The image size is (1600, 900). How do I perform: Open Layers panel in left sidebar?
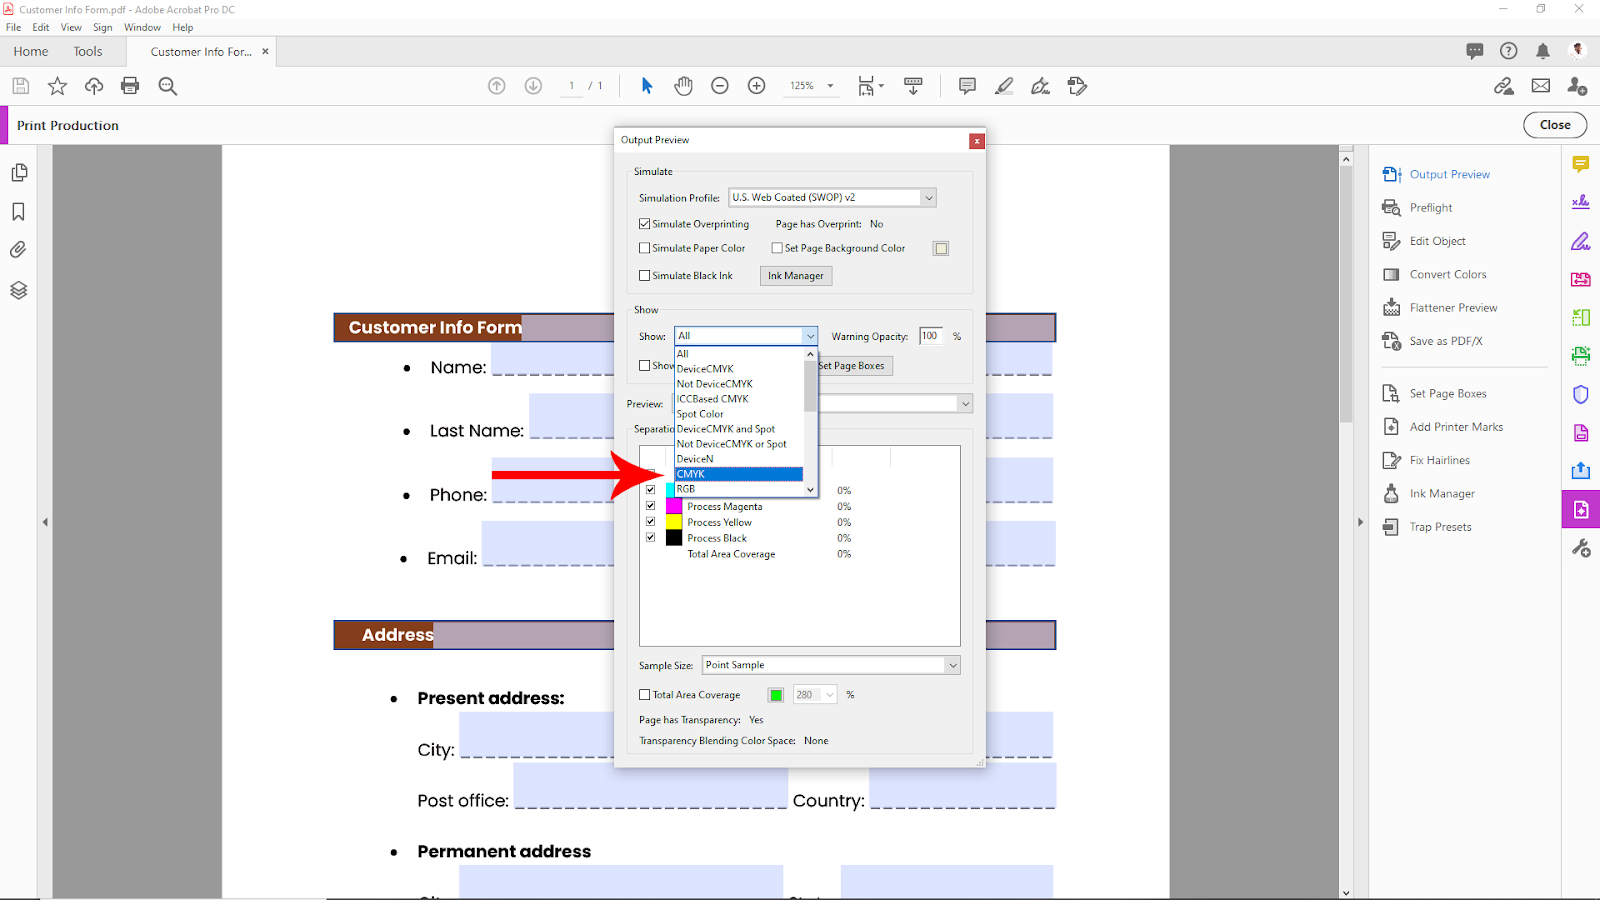coord(18,290)
